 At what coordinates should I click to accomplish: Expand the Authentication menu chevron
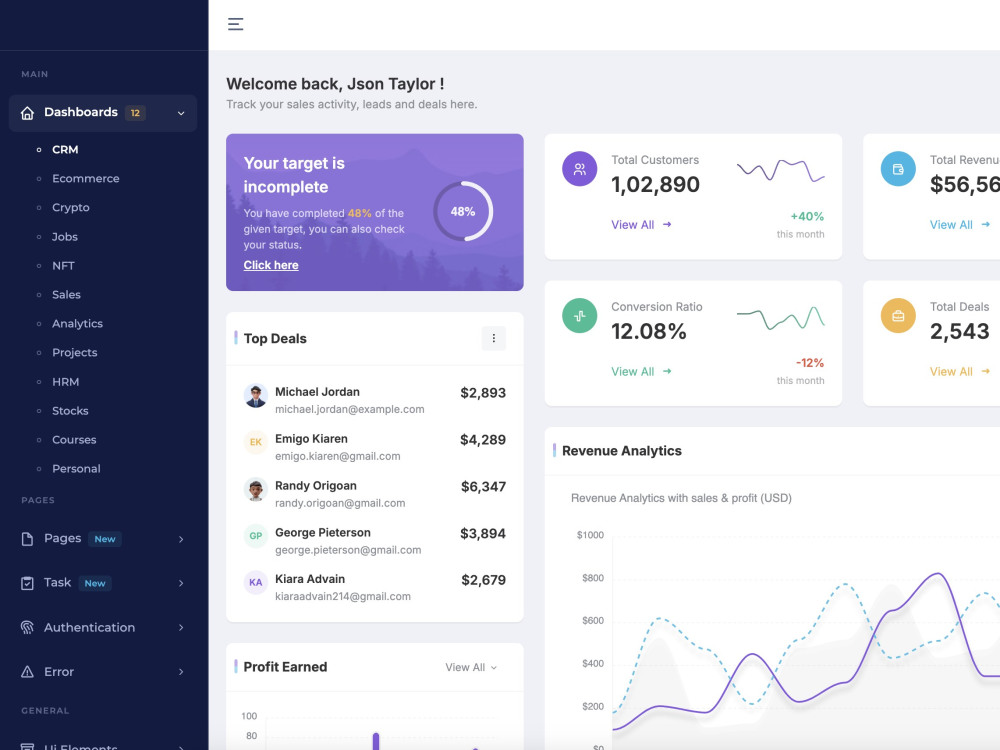point(181,628)
